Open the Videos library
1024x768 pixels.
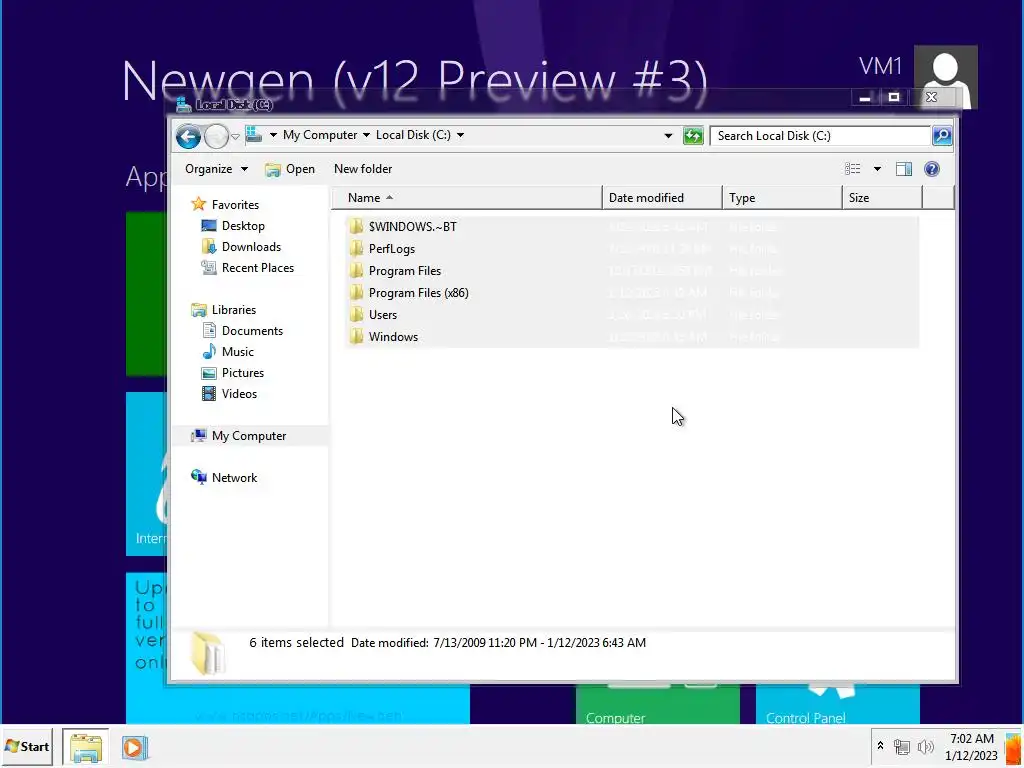coord(239,394)
